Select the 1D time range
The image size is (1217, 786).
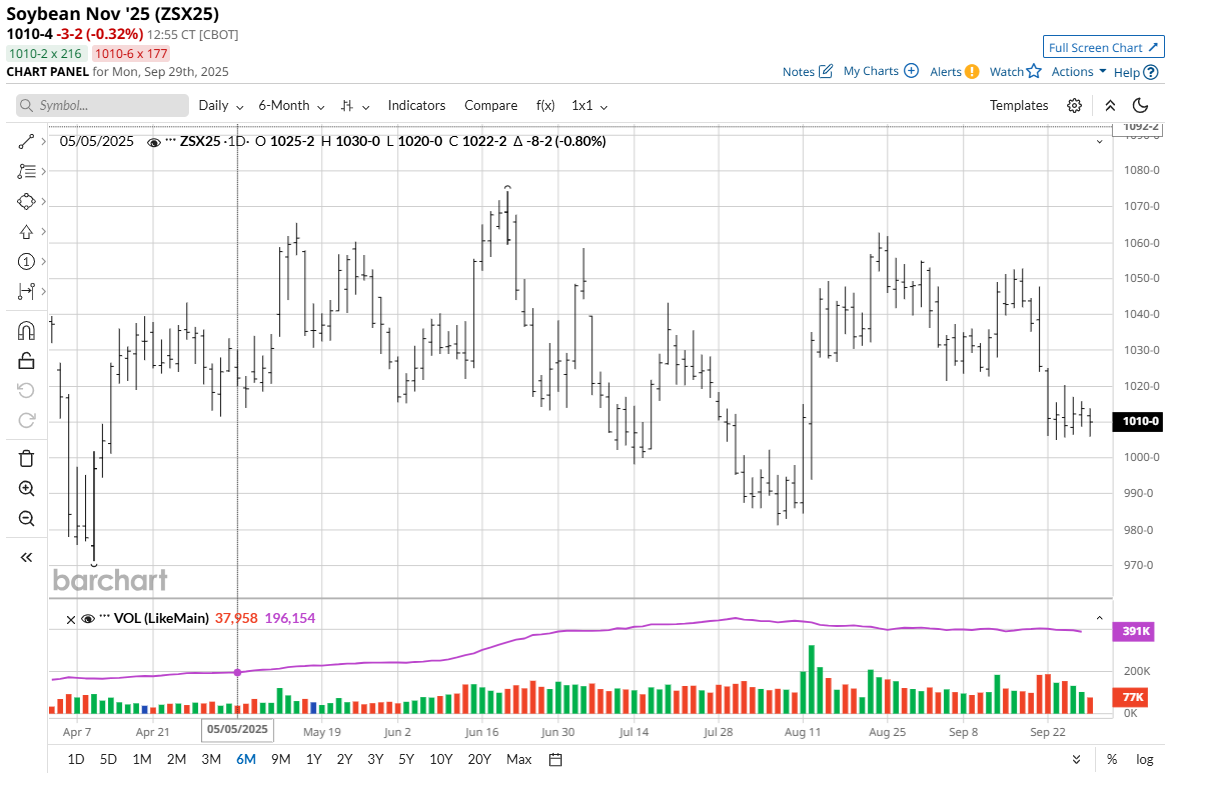tap(76, 759)
